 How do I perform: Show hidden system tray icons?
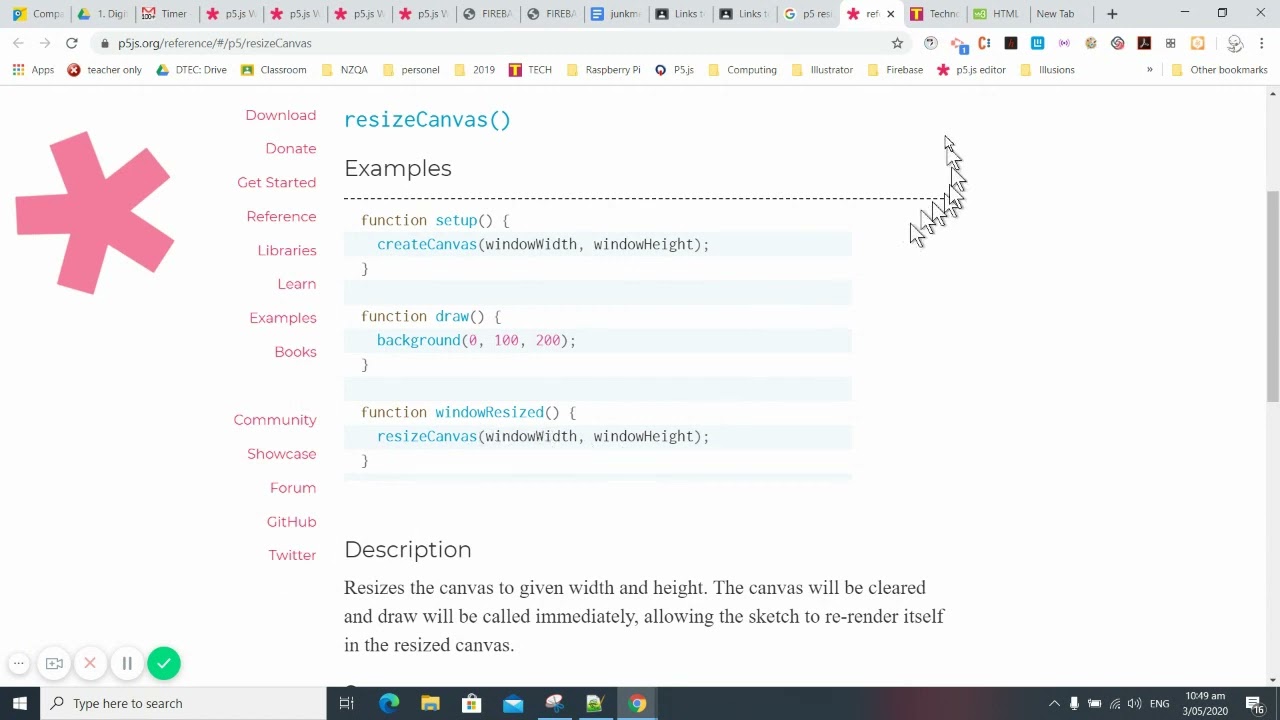coord(1054,703)
